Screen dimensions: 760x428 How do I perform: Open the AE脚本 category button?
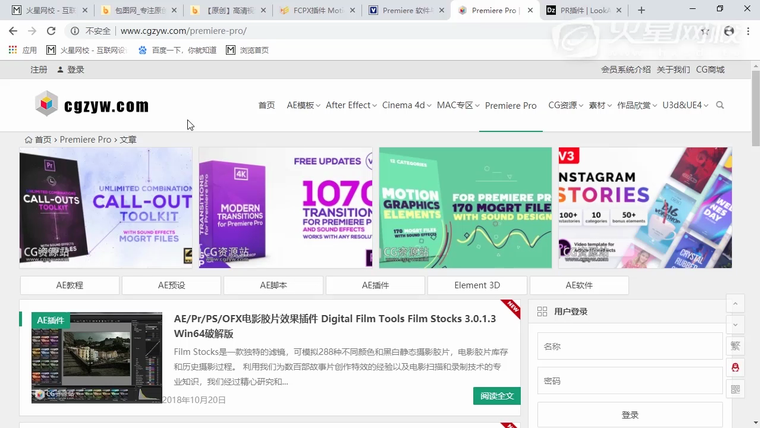[x=273, y=285]
